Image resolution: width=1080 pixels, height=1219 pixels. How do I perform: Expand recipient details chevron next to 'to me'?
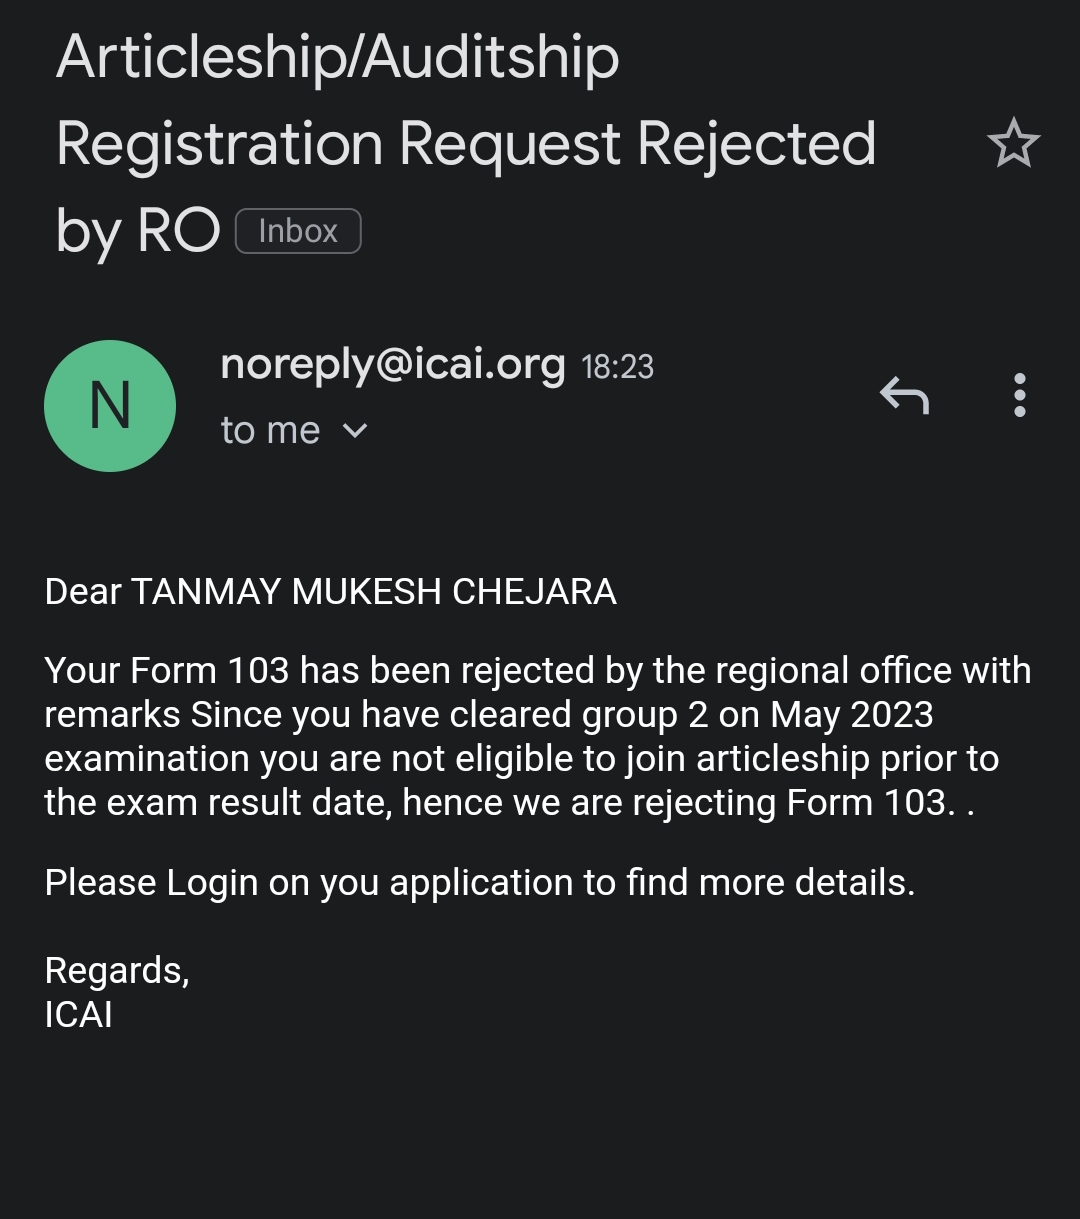point(355,431)
